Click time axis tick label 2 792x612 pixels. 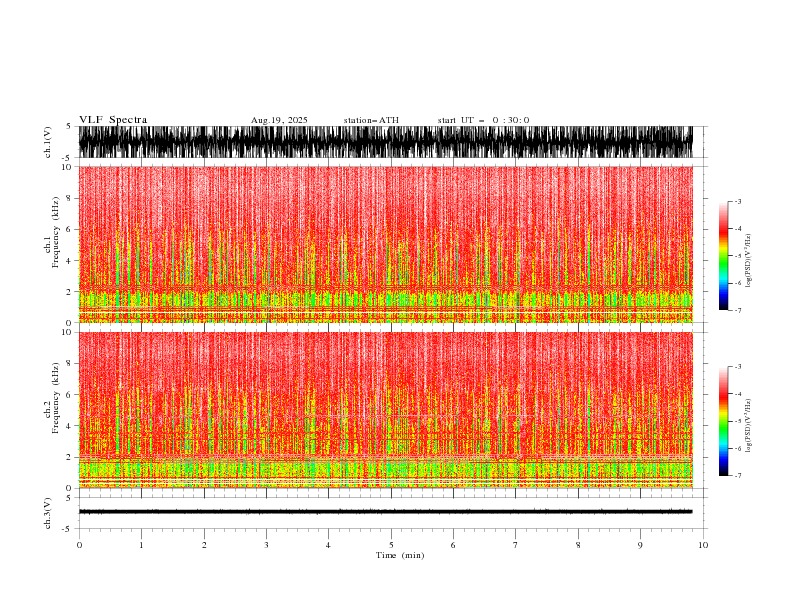[x=204, y=545]
